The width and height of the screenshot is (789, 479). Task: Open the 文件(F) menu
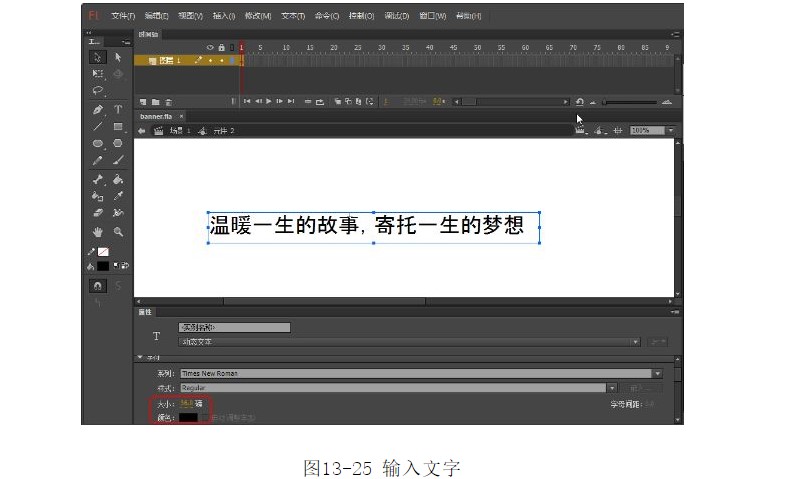click(123, 16)
